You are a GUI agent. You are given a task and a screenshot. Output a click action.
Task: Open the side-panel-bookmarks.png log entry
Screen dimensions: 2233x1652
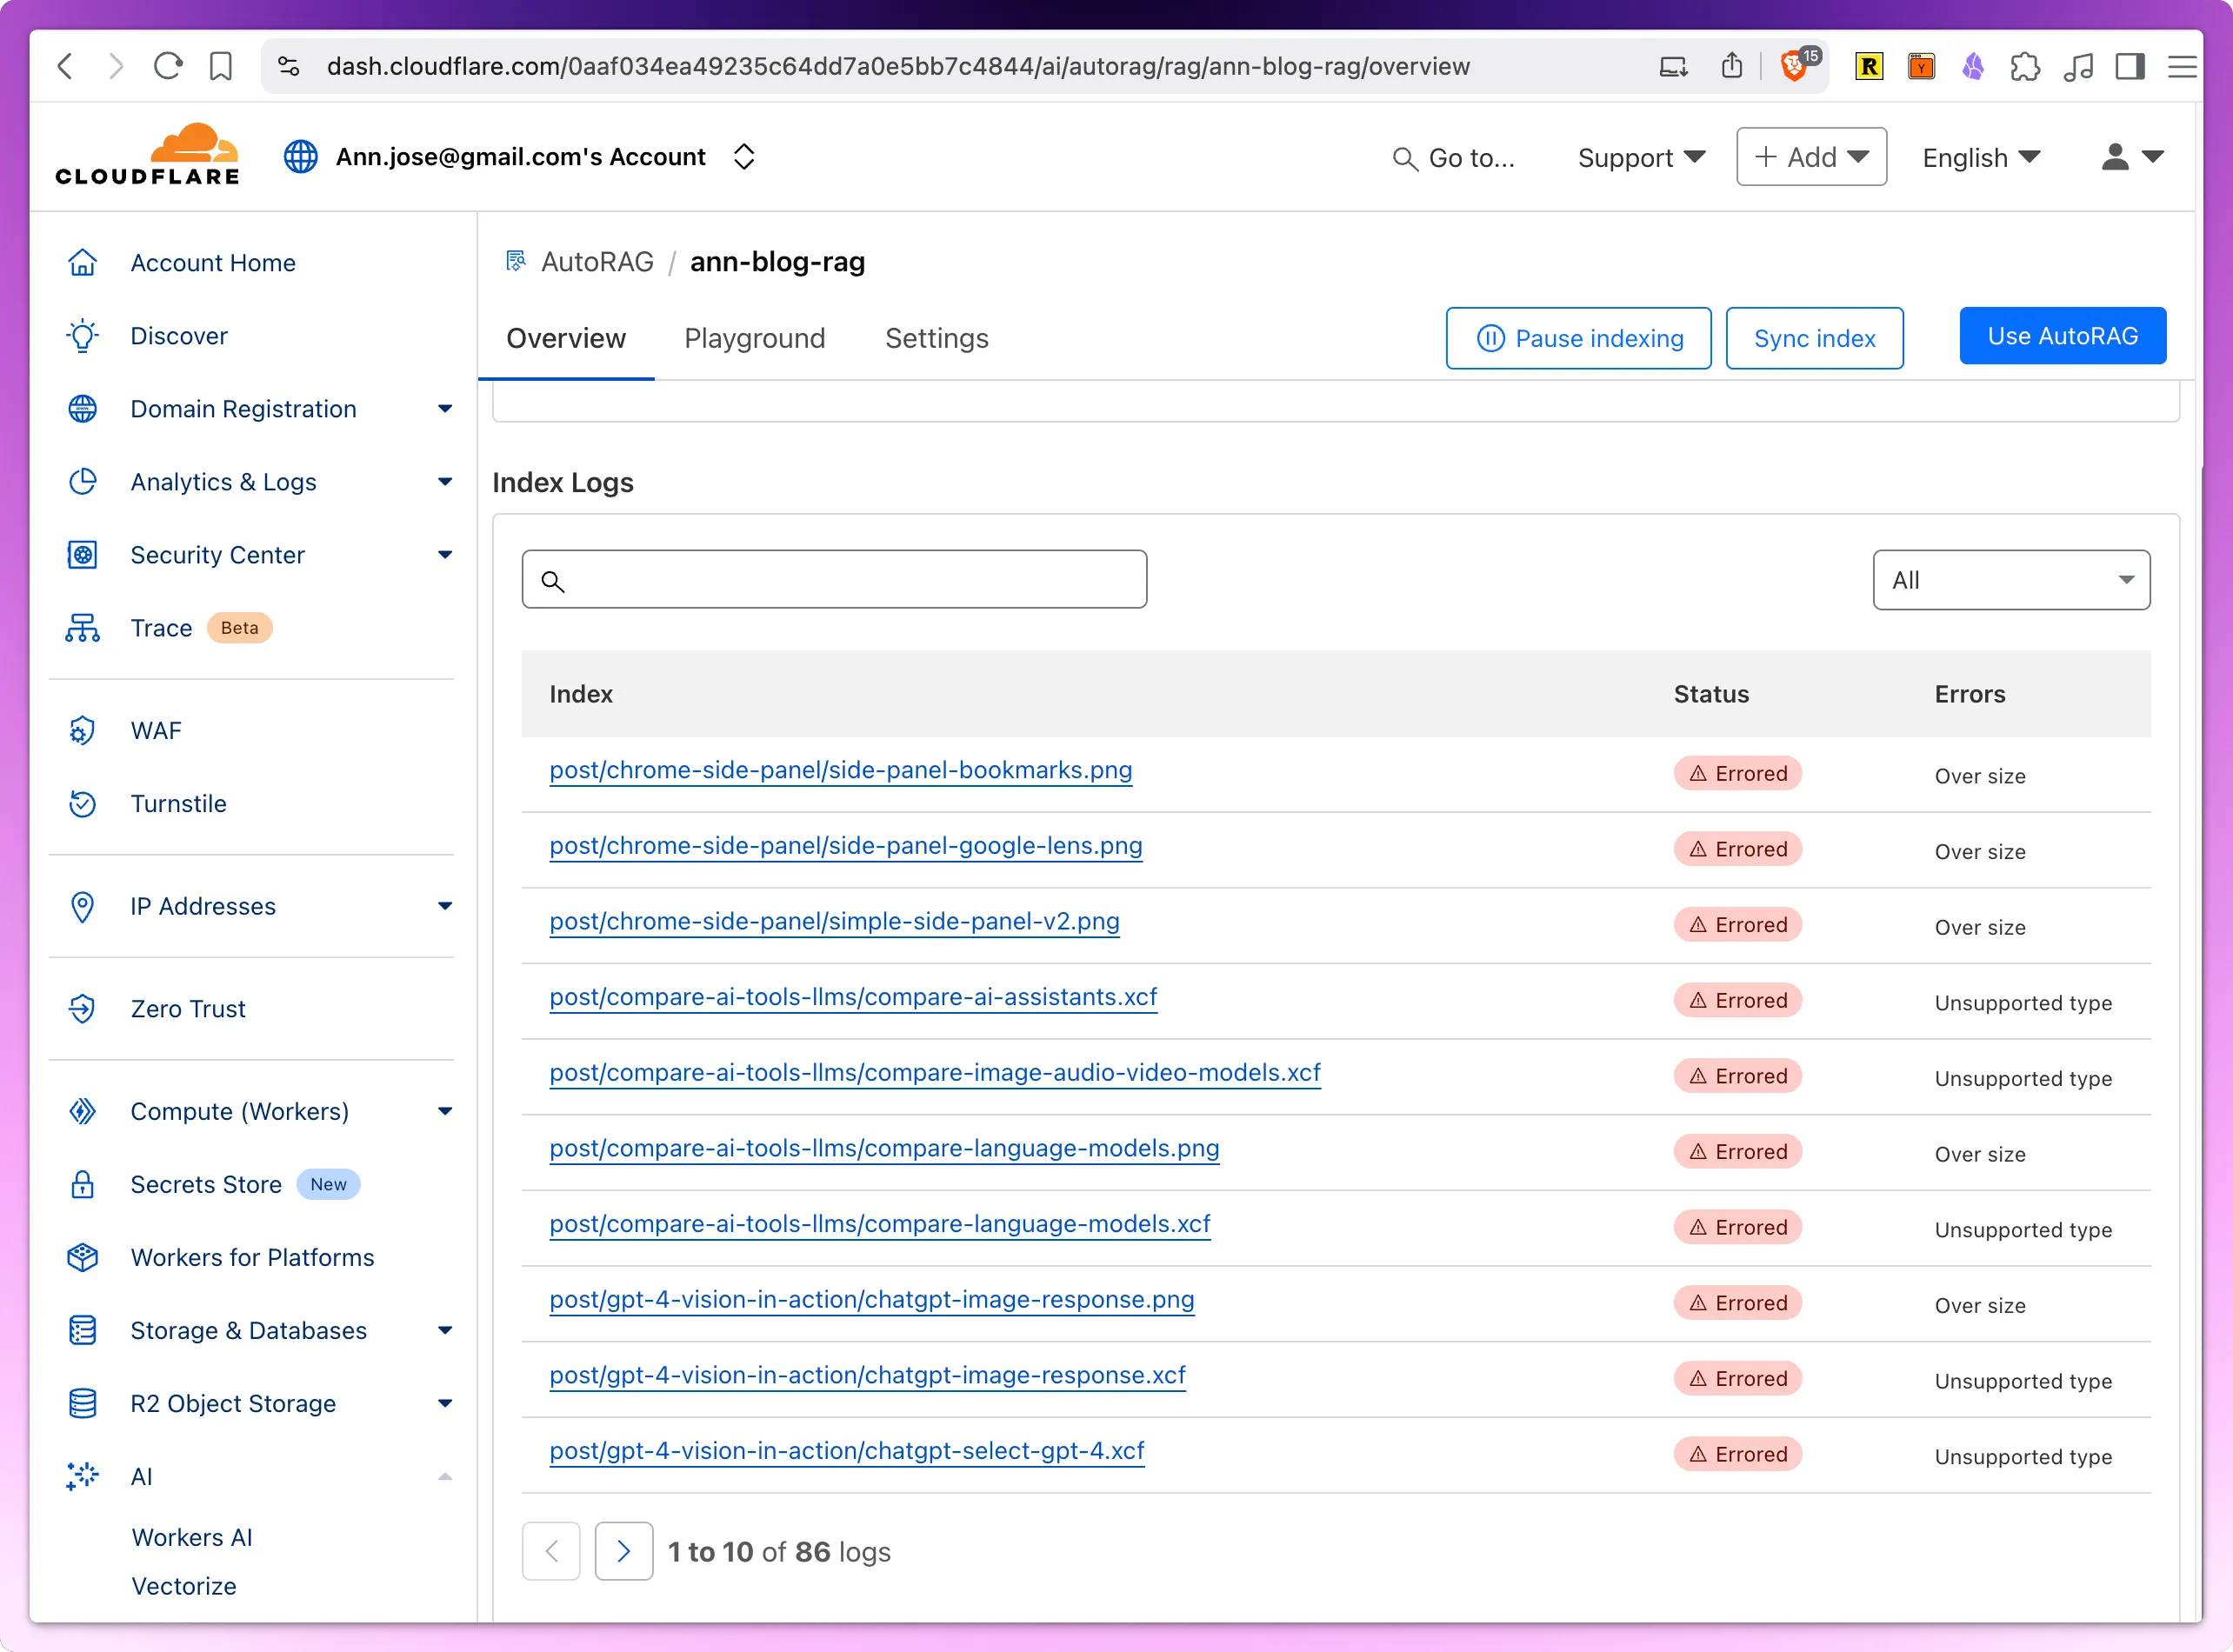[x=840, y=770]
